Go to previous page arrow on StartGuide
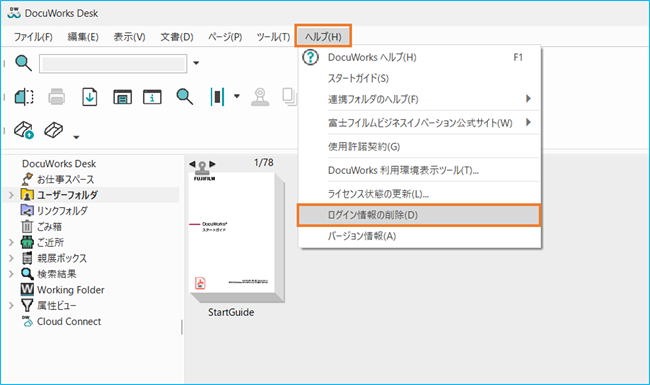The height and width of the screenshot is (385, 650). pos(192,164)
